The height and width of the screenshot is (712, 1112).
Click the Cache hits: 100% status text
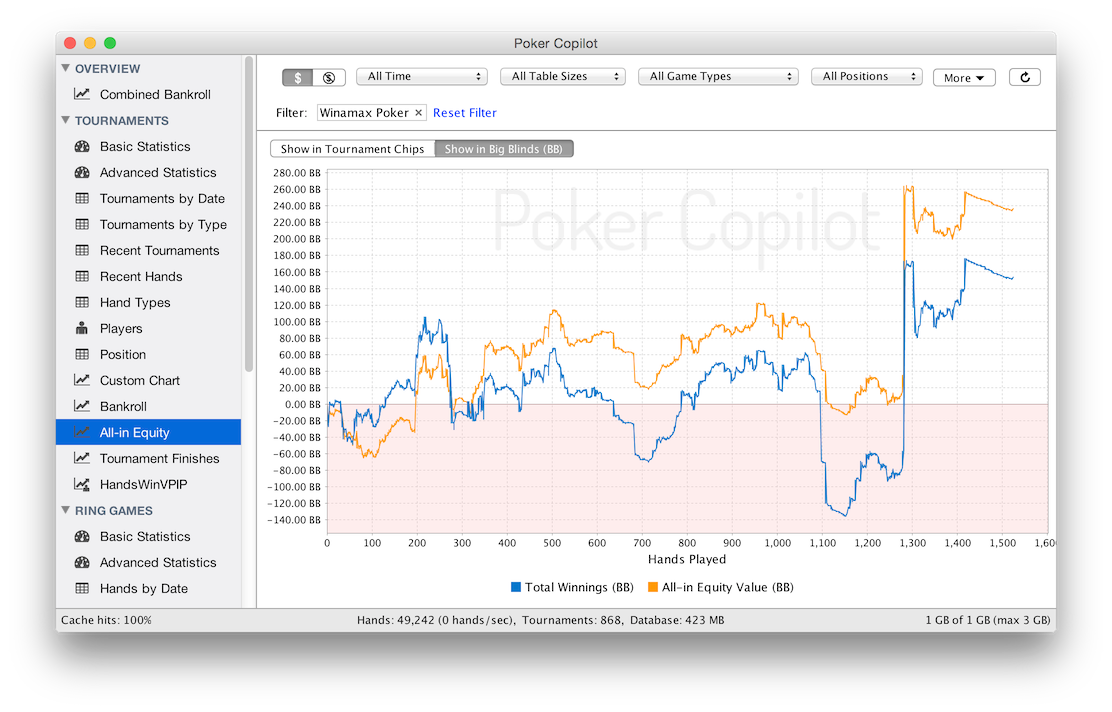(106, 620)
